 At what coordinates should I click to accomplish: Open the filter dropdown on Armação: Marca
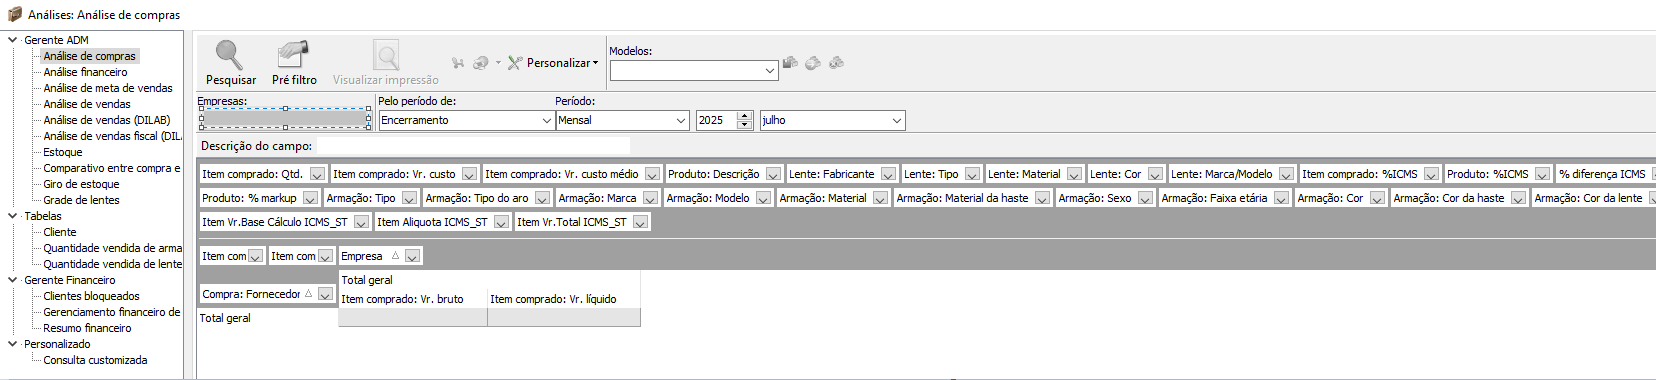pyautogui.click(x=650, y=198)
